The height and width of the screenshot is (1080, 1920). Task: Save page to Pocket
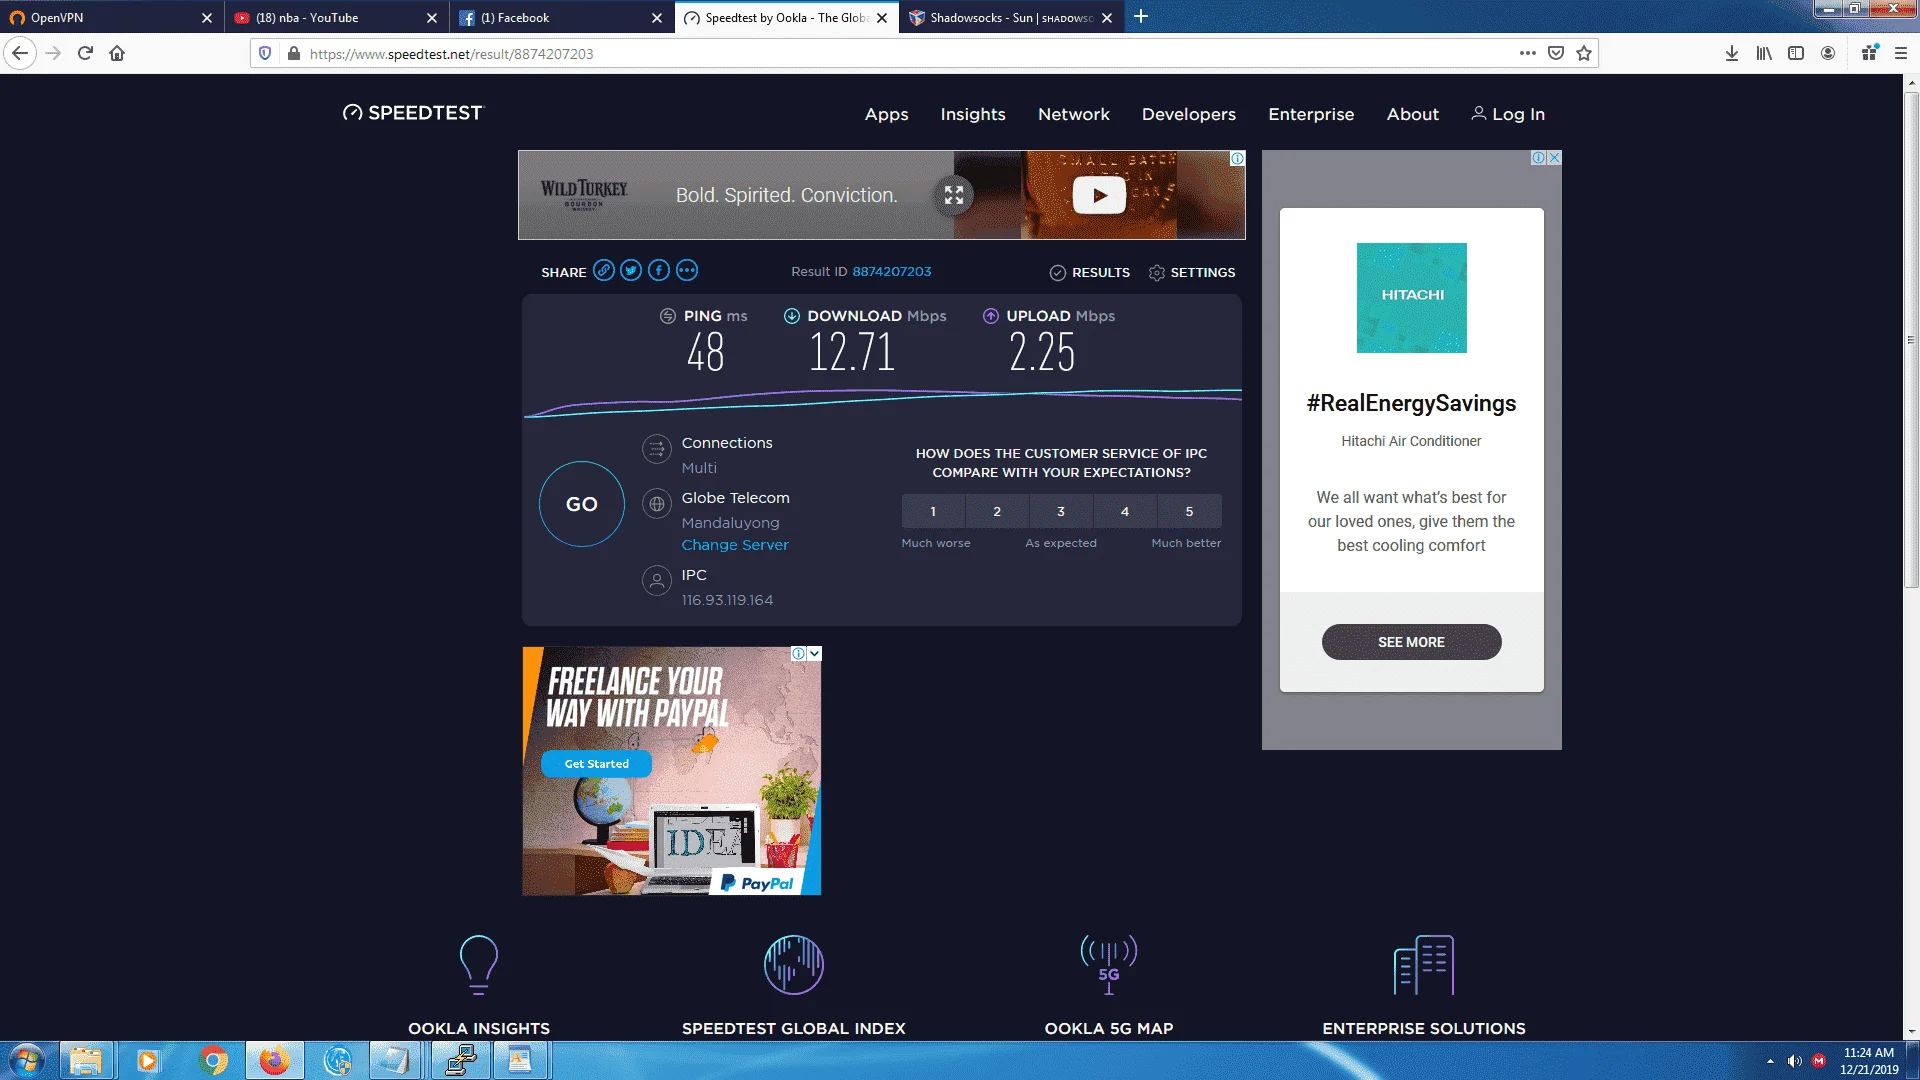tap(1556, 53)
